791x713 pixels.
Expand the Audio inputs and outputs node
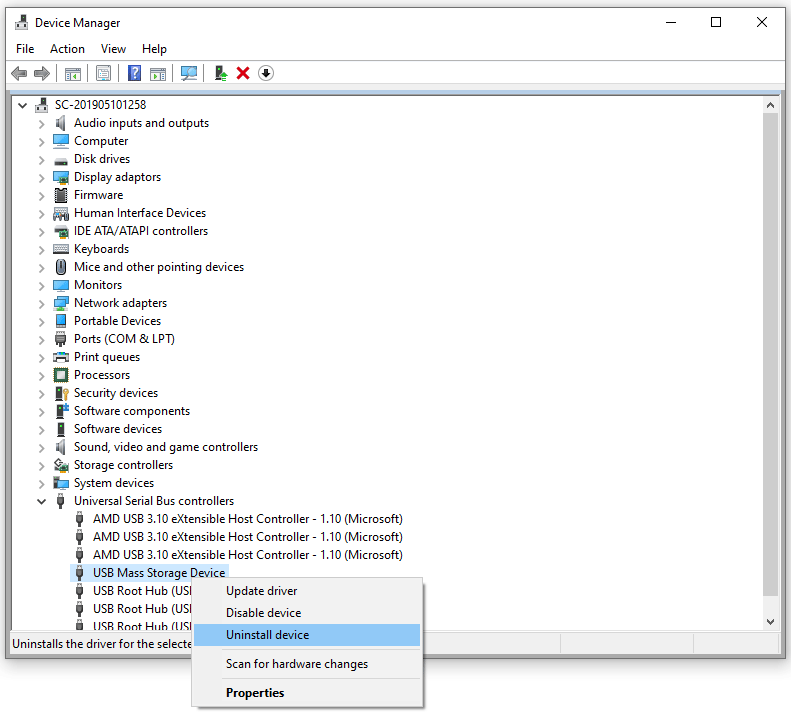41,123
